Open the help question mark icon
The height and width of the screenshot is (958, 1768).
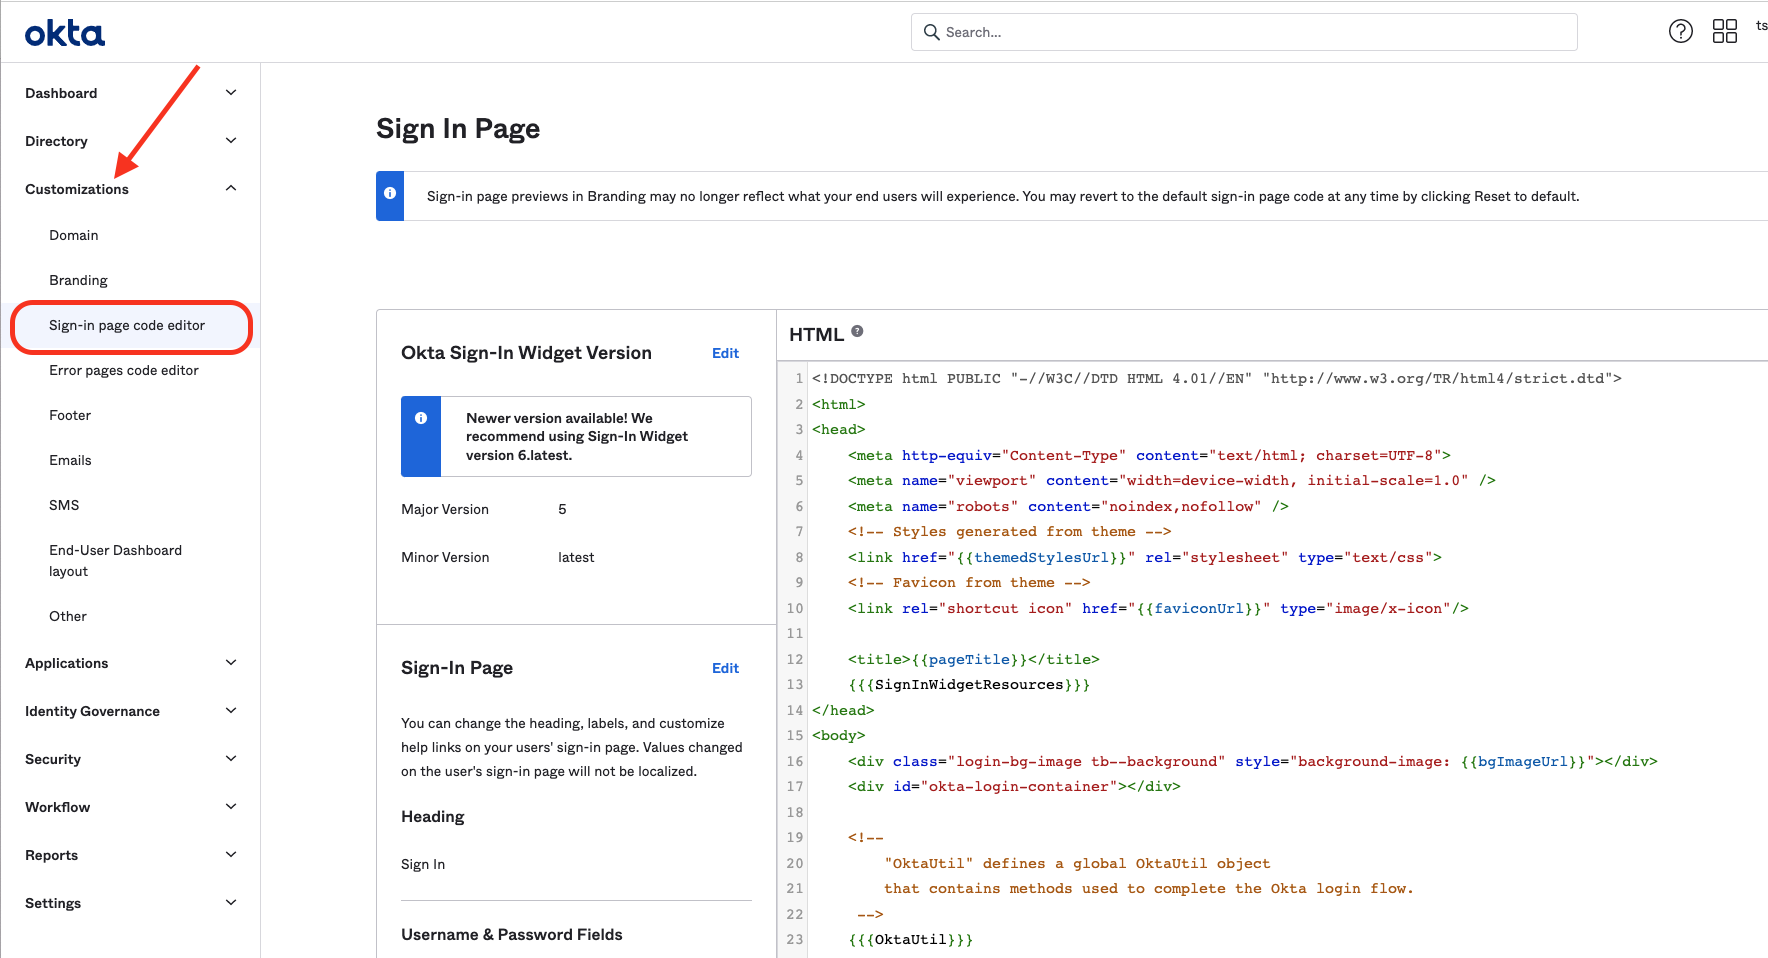[1680, 31]
